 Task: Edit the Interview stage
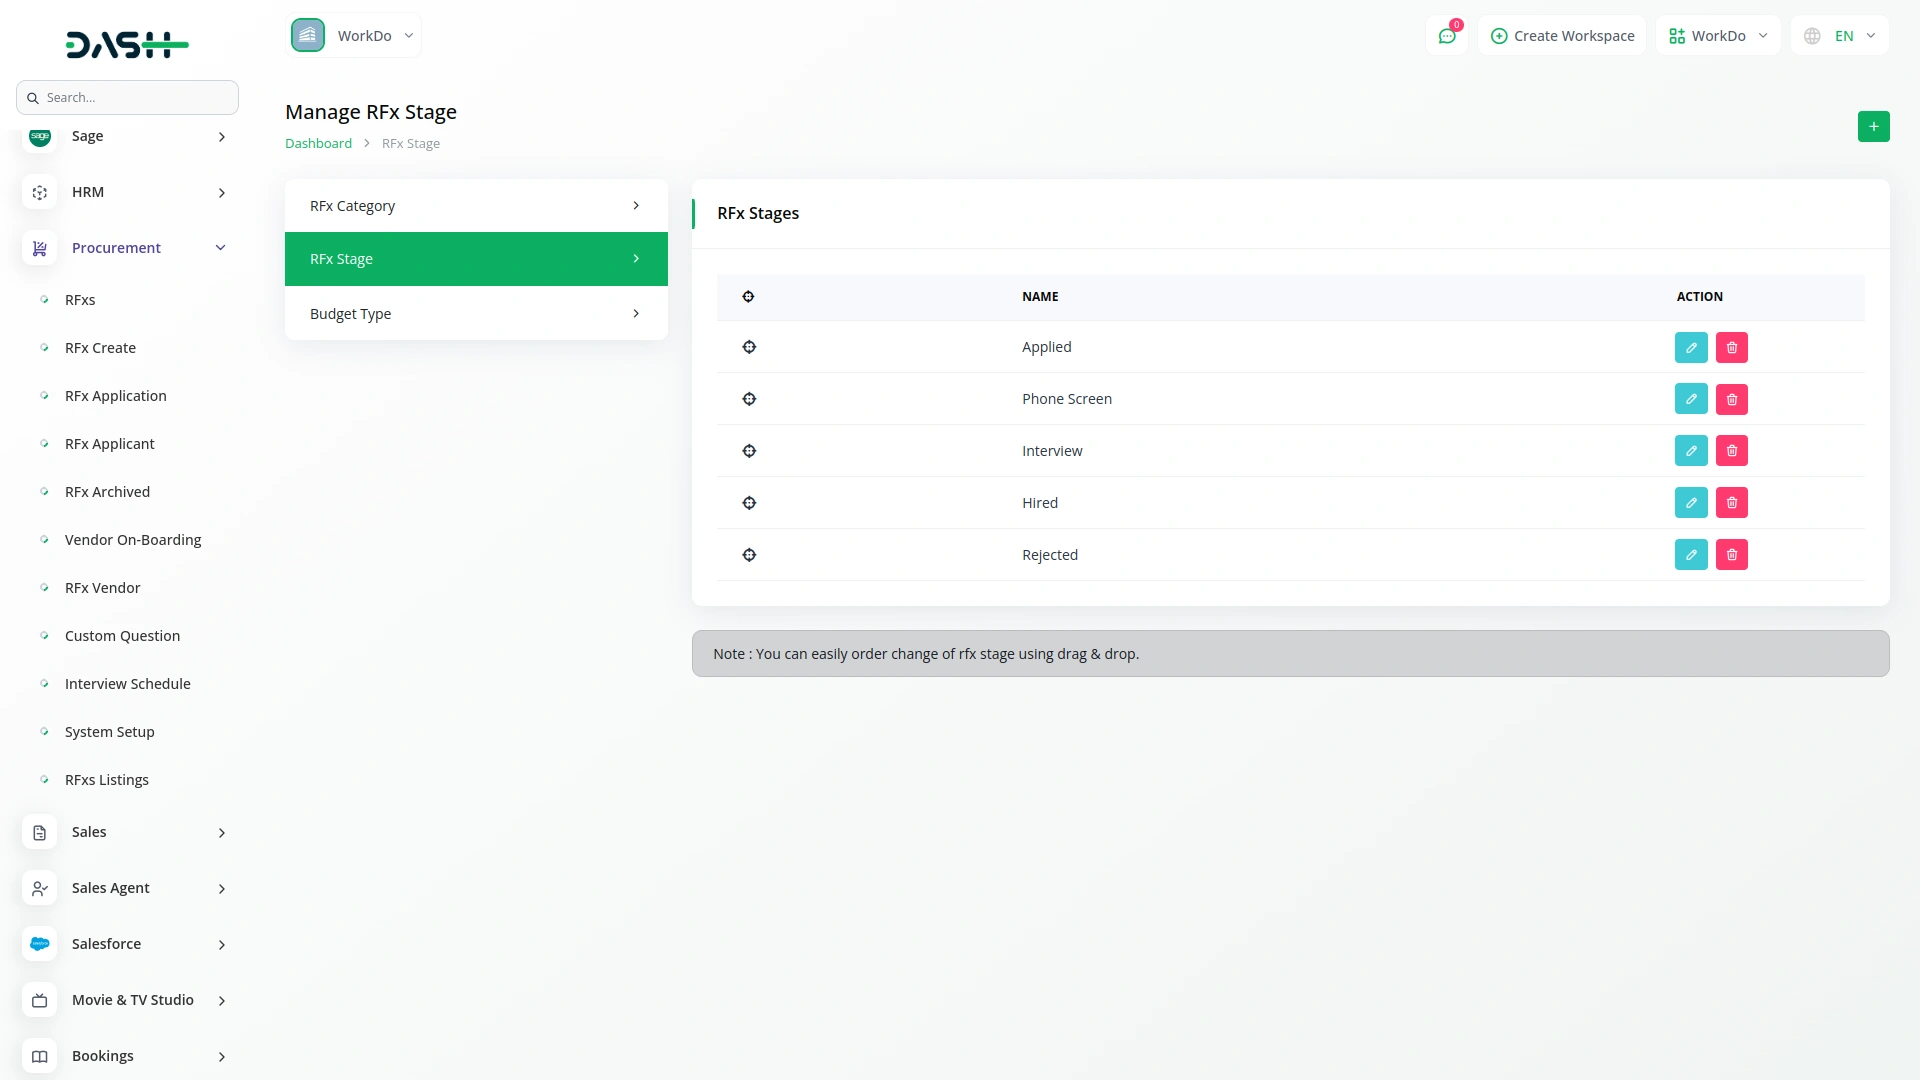point(1691,451)
